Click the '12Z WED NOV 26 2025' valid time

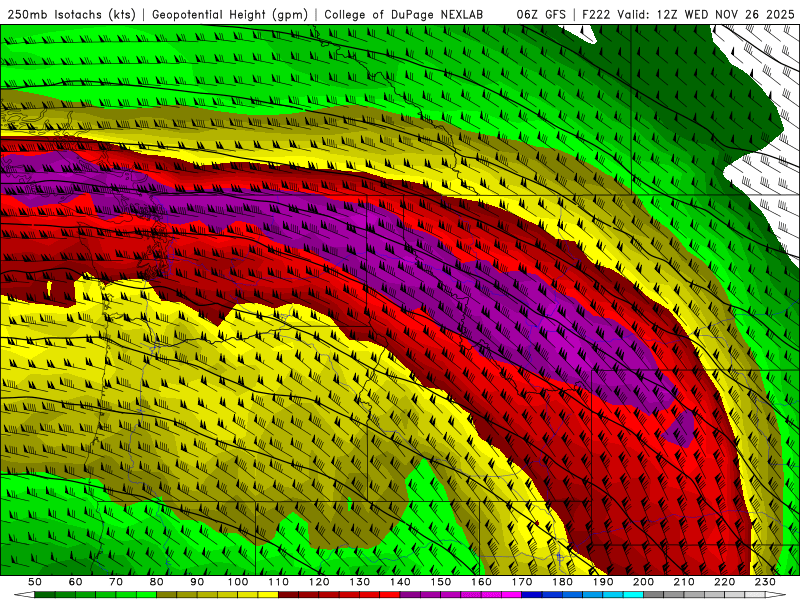click(x=726, y=15)
